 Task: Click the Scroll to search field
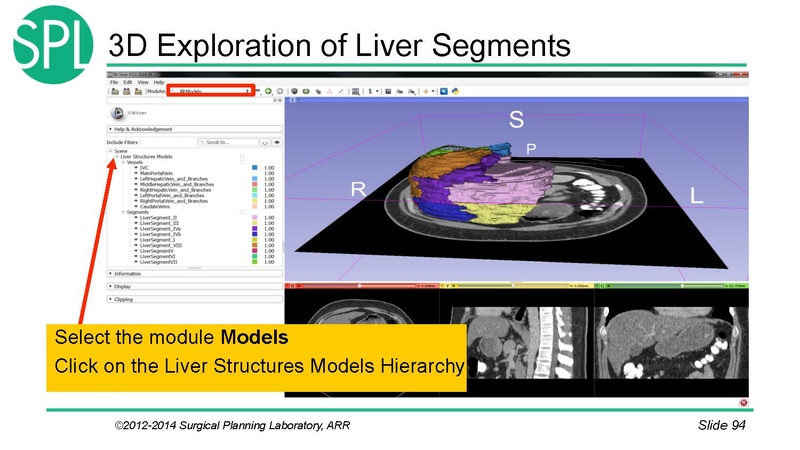pyautogui.click(x=228, y=142)
